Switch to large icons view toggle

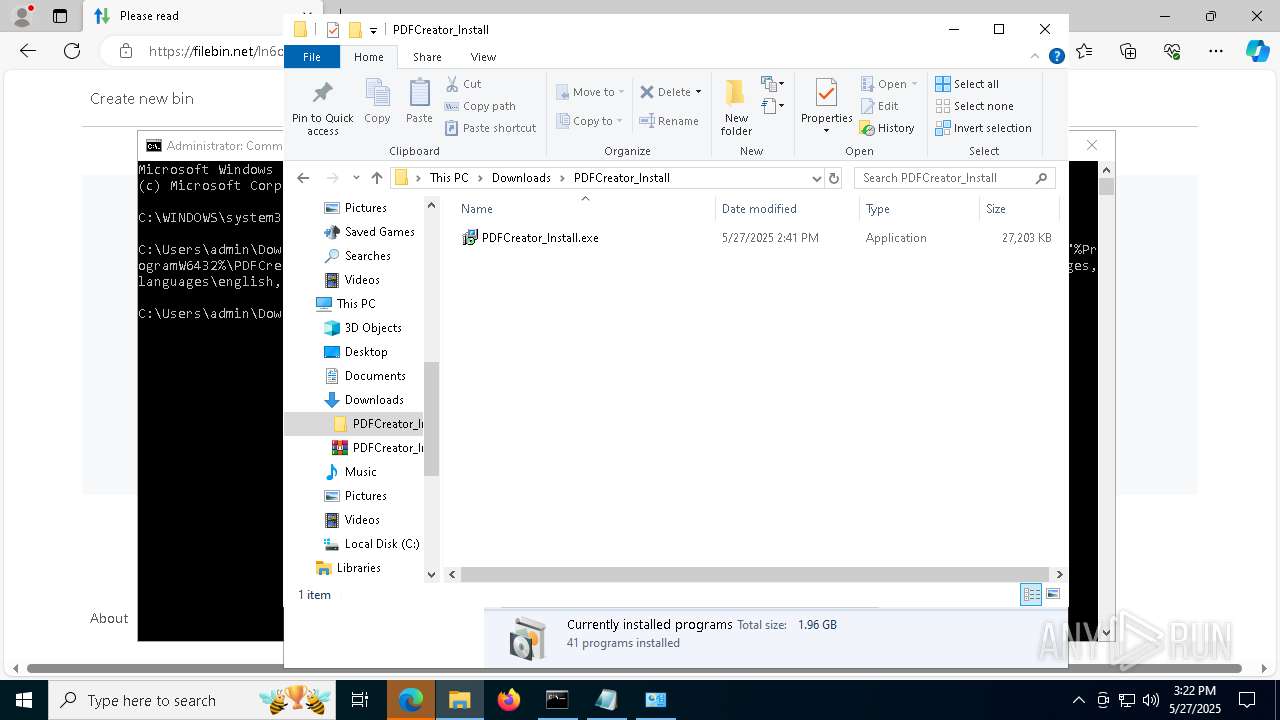pos(1052,595)
